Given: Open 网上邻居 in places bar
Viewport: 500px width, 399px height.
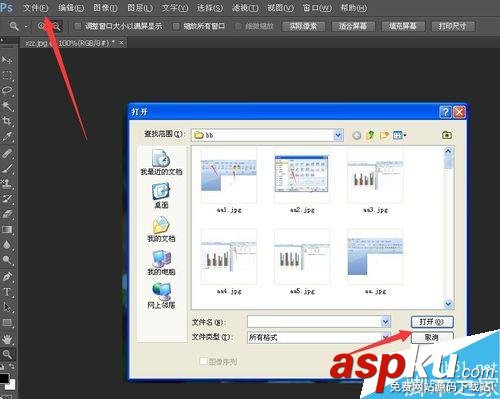Looking at the screenshot, I should coord(161,296).
